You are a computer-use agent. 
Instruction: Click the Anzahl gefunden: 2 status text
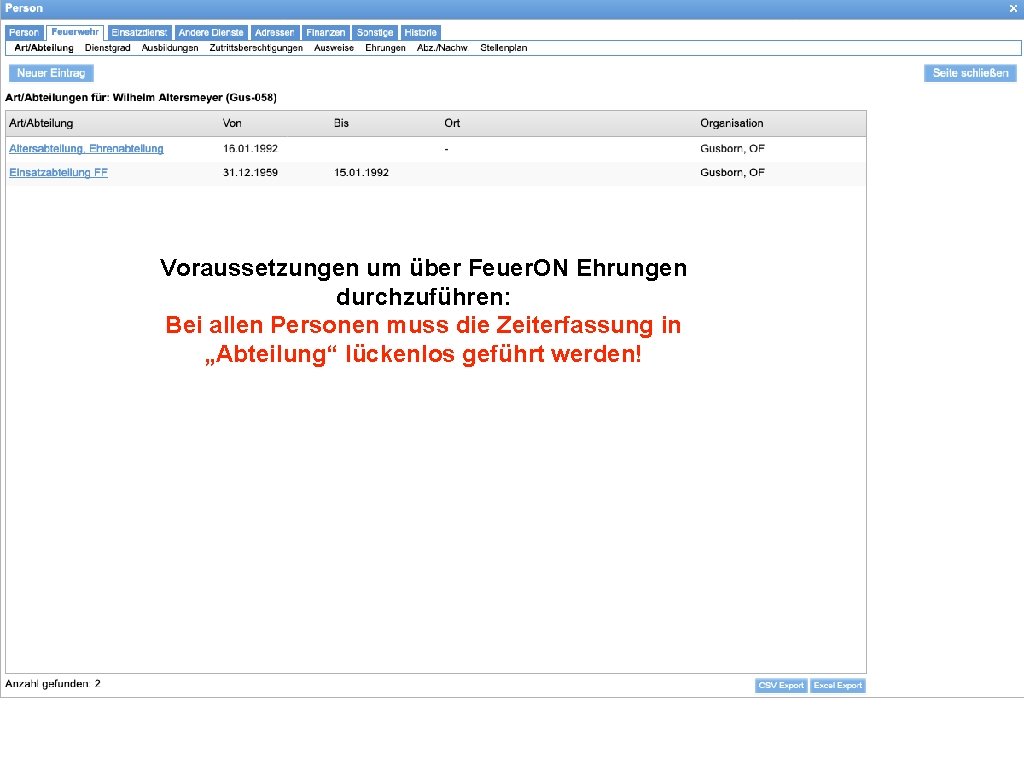pos(53,684)
